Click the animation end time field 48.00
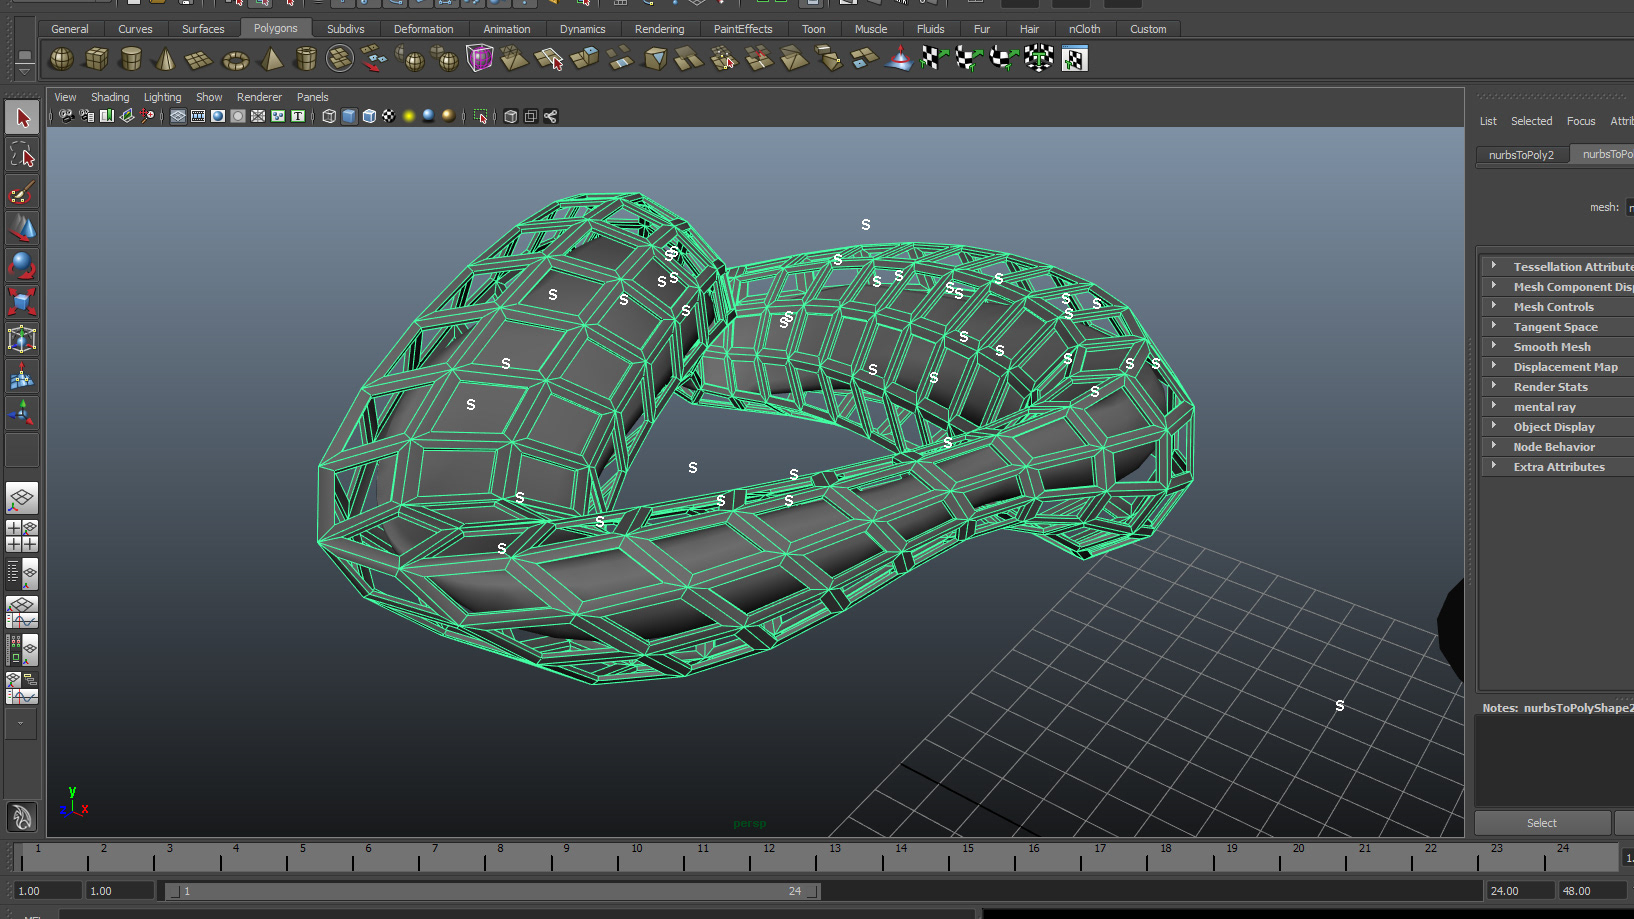 (1591, 891)
